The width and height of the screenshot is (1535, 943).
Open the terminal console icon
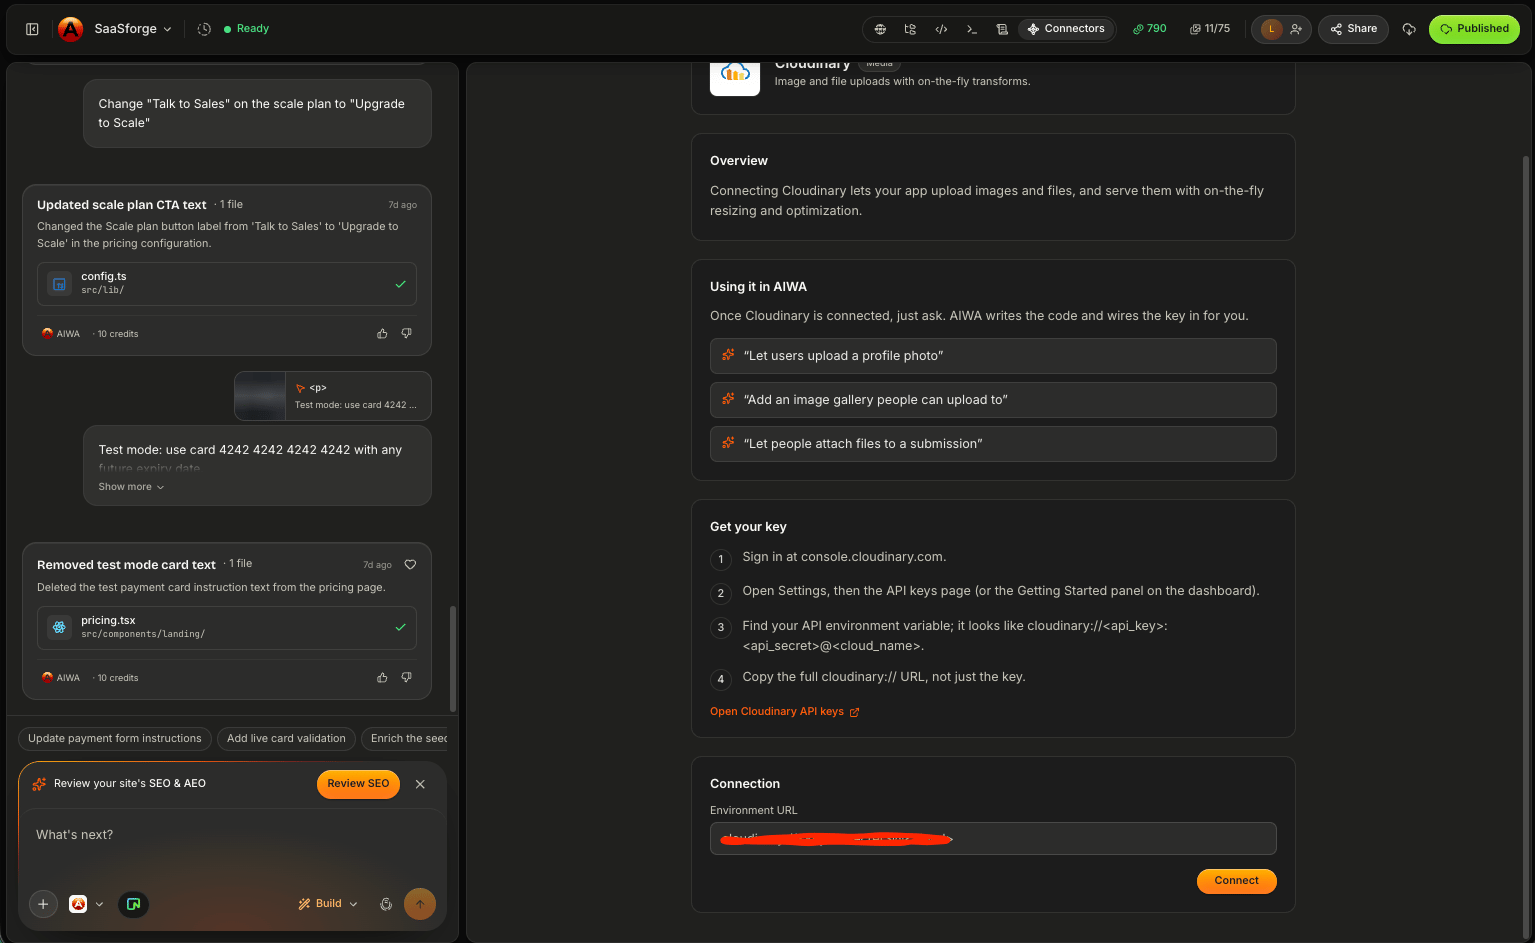(971, 29)
